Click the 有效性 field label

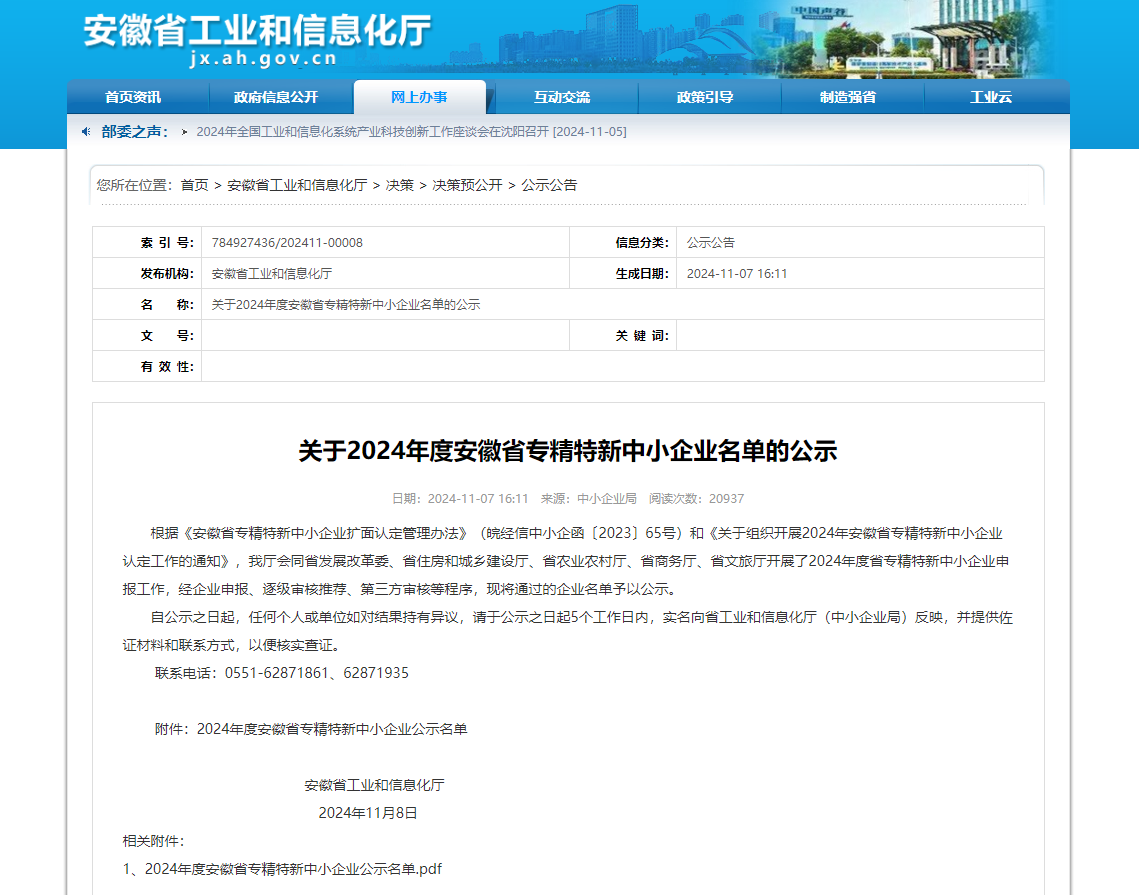coord(167,367)
